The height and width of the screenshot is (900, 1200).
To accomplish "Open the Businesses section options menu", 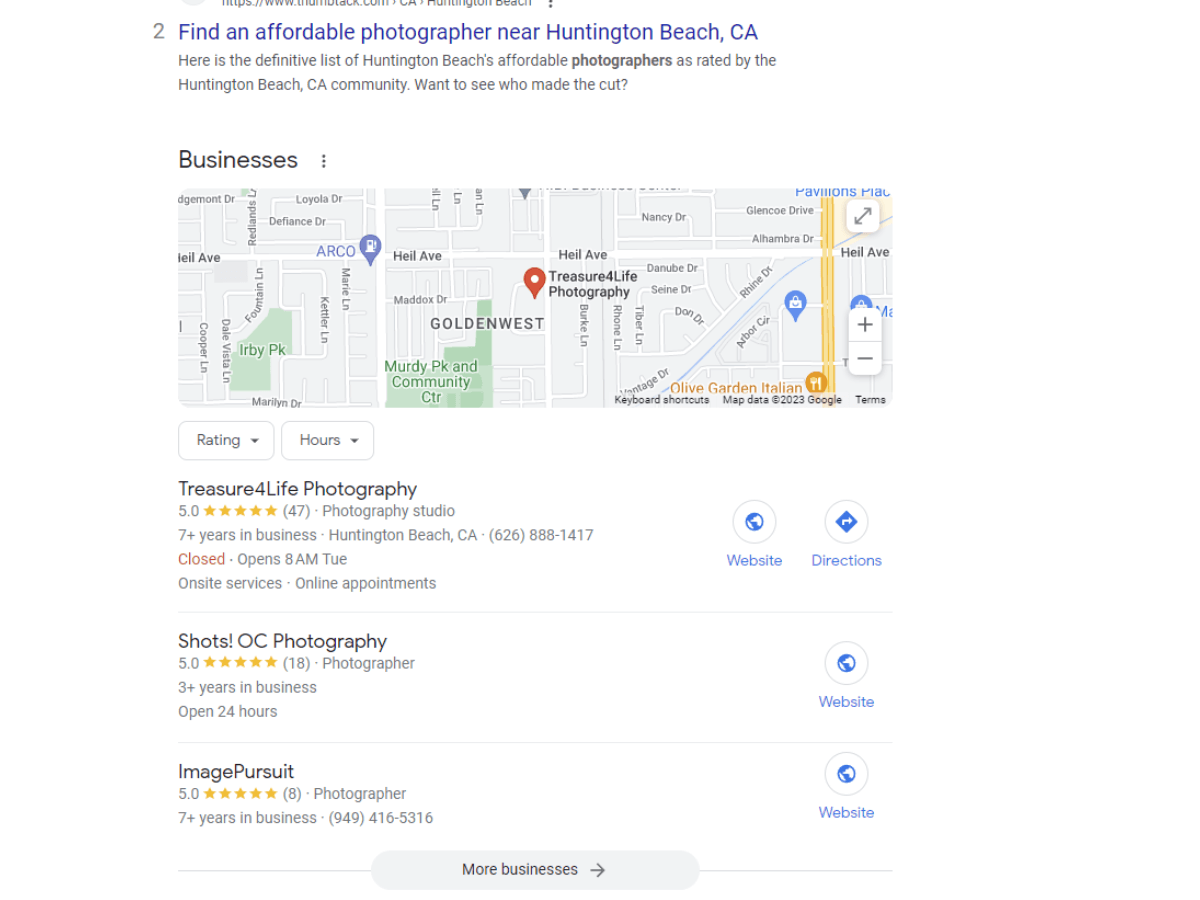I will [x=323, y=161].
